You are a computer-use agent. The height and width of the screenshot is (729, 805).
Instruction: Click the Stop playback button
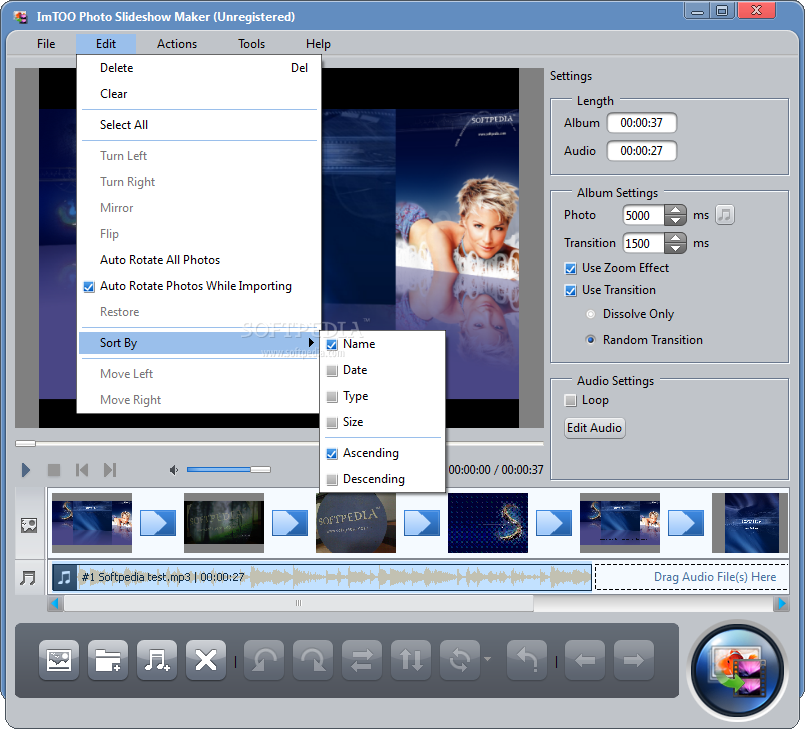pos(54,470)
